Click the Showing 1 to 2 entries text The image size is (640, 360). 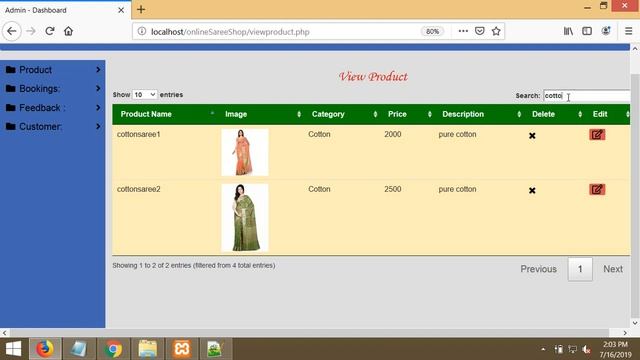[194, 265]
